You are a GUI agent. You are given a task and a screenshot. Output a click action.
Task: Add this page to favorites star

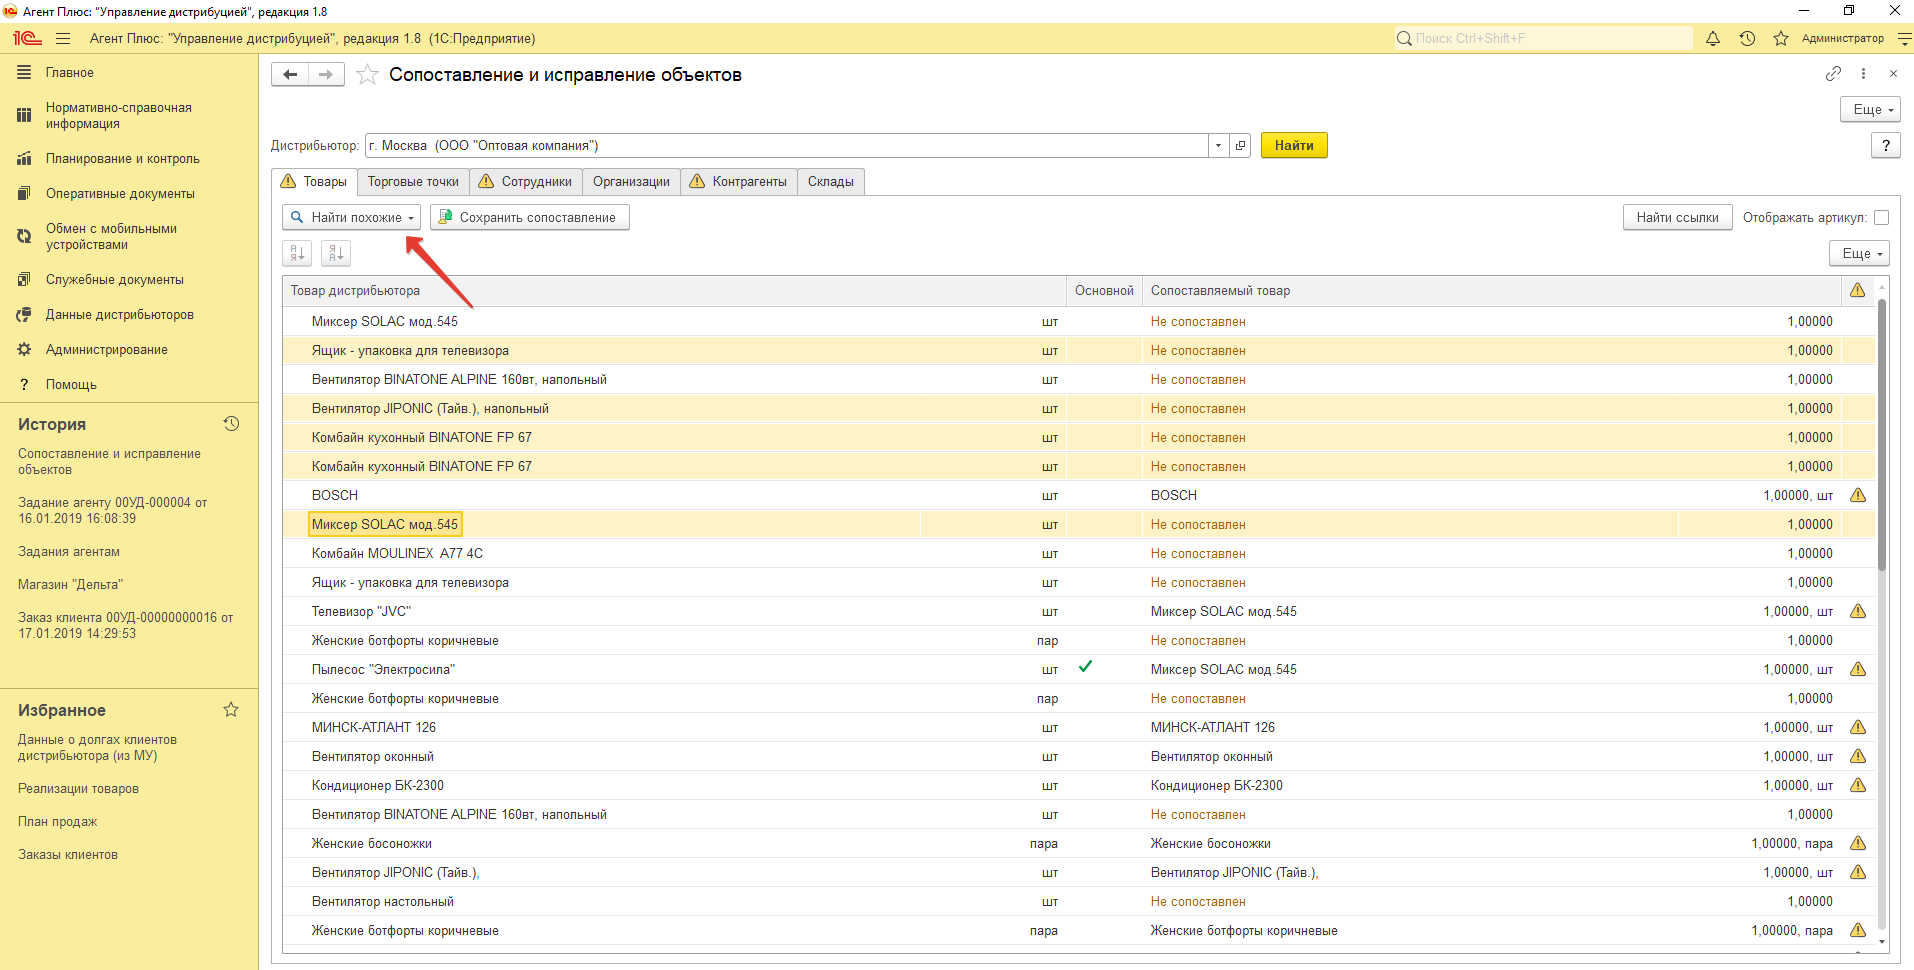tap(367, 74)
